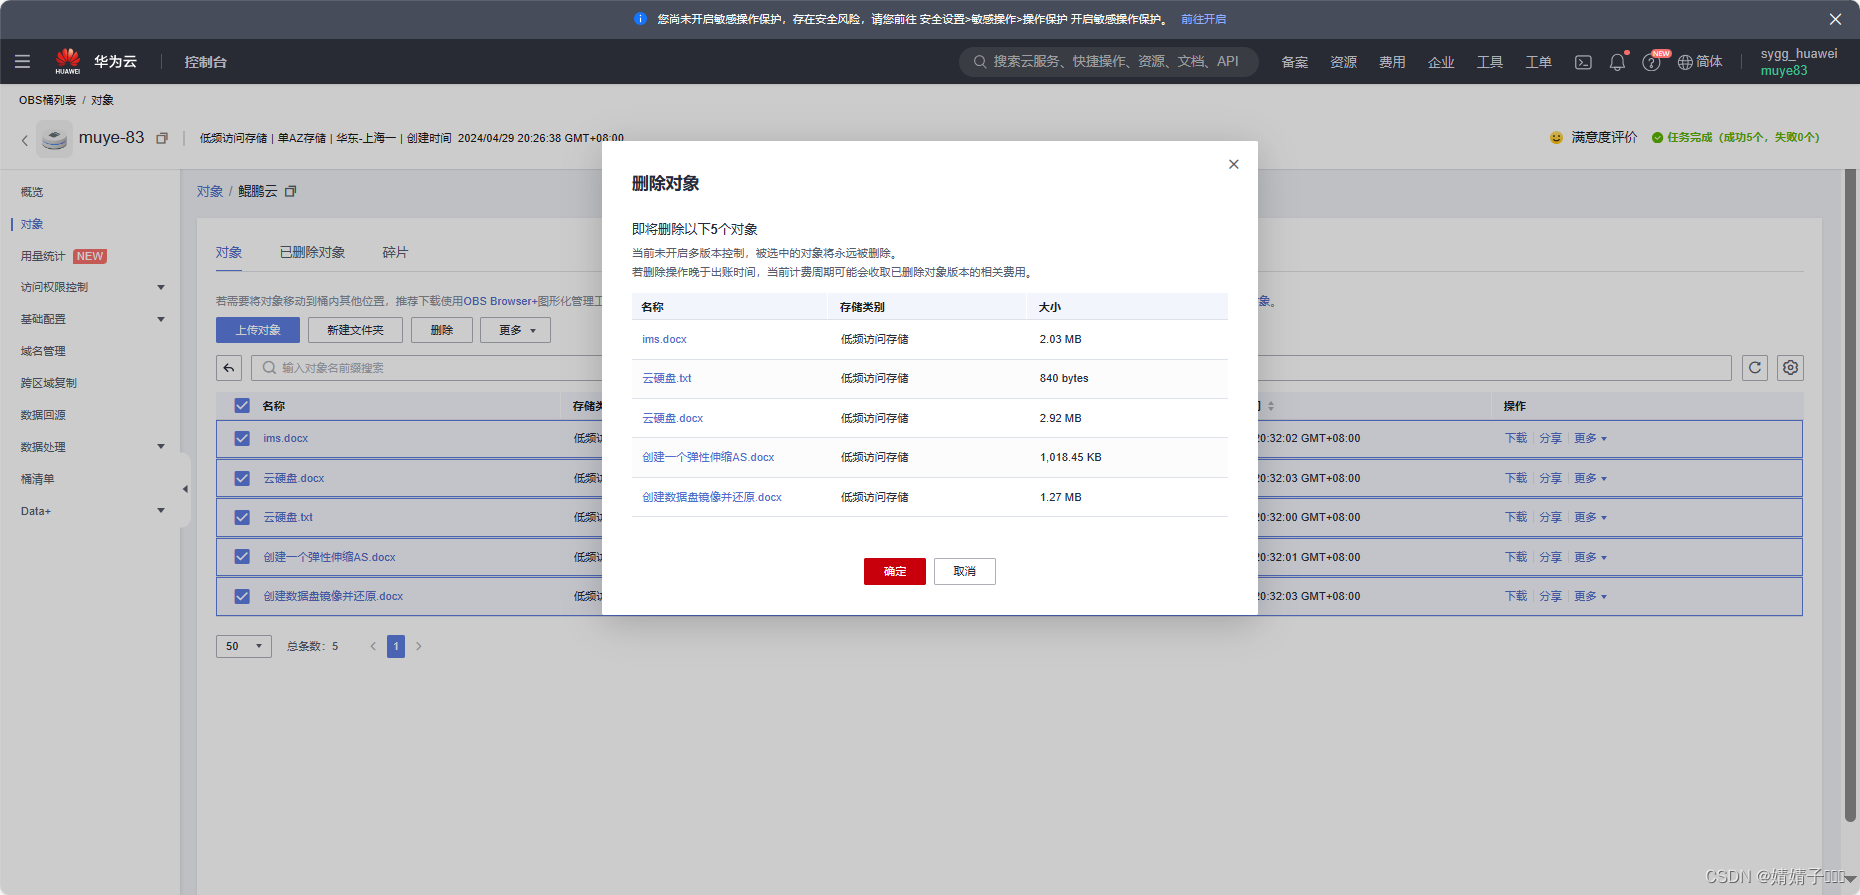Image resolution: width=1860 pixels, height=895 pixels.
Task: Copy the folder path 鲲鹏云
Action: coord(291,191)
